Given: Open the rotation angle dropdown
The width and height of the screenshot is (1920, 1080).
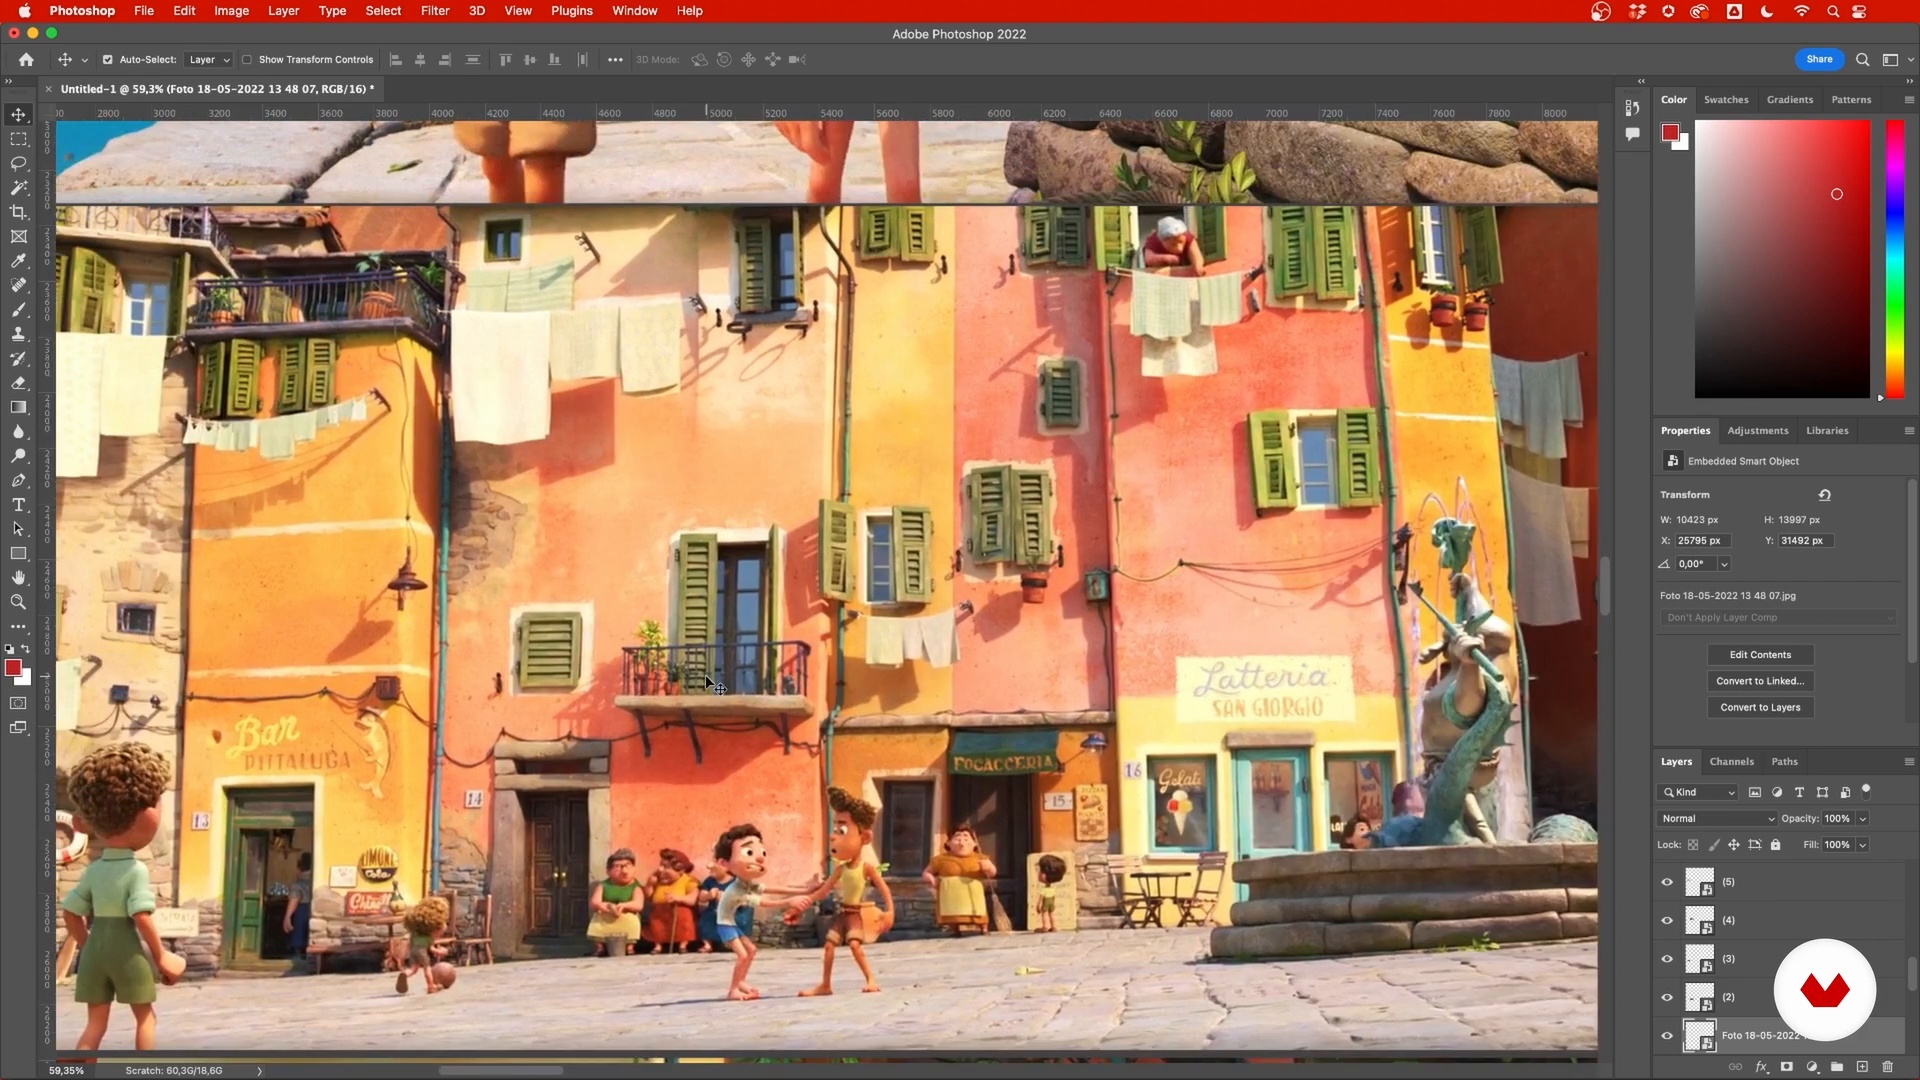Looking at the screenshot, I should (1724, 564).
